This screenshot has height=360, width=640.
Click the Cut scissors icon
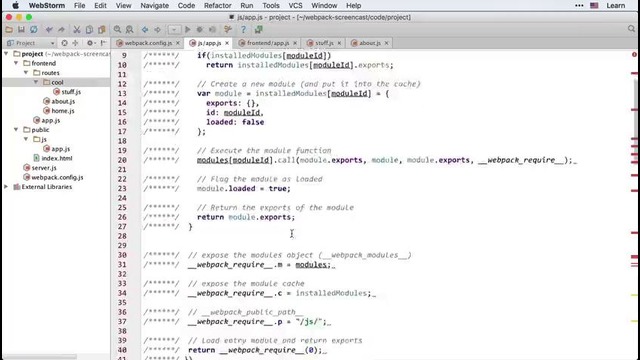point(77,29)
